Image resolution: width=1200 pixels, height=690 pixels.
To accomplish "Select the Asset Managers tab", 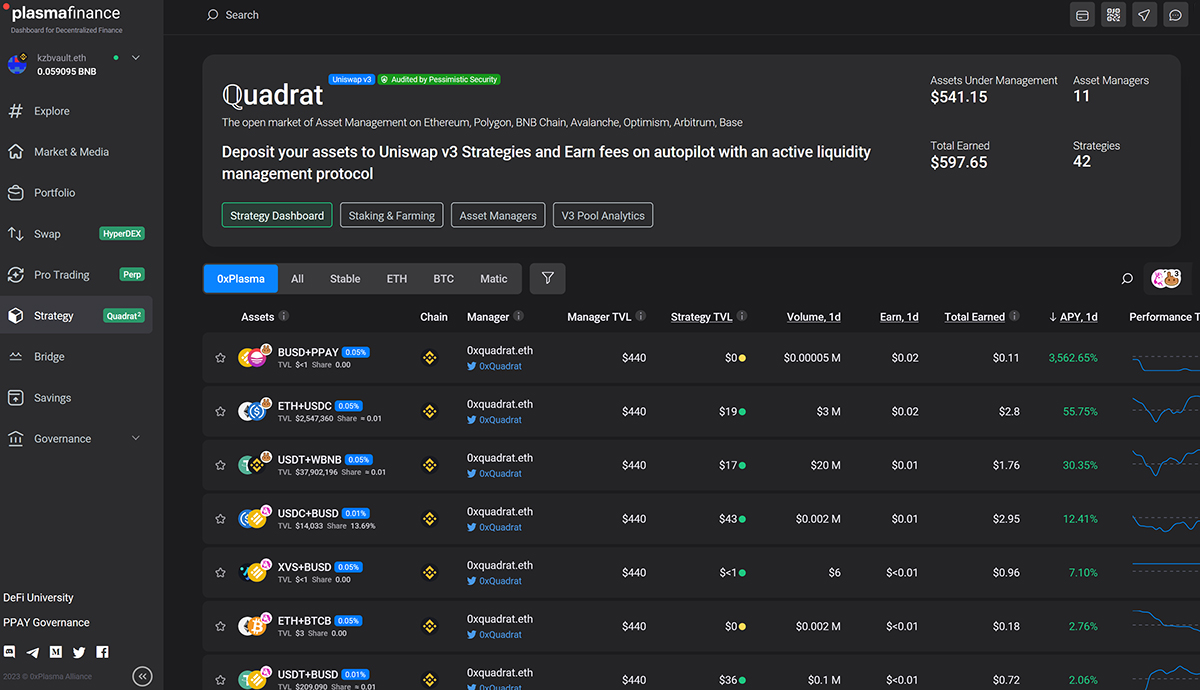I will click(x=498, y=215).
